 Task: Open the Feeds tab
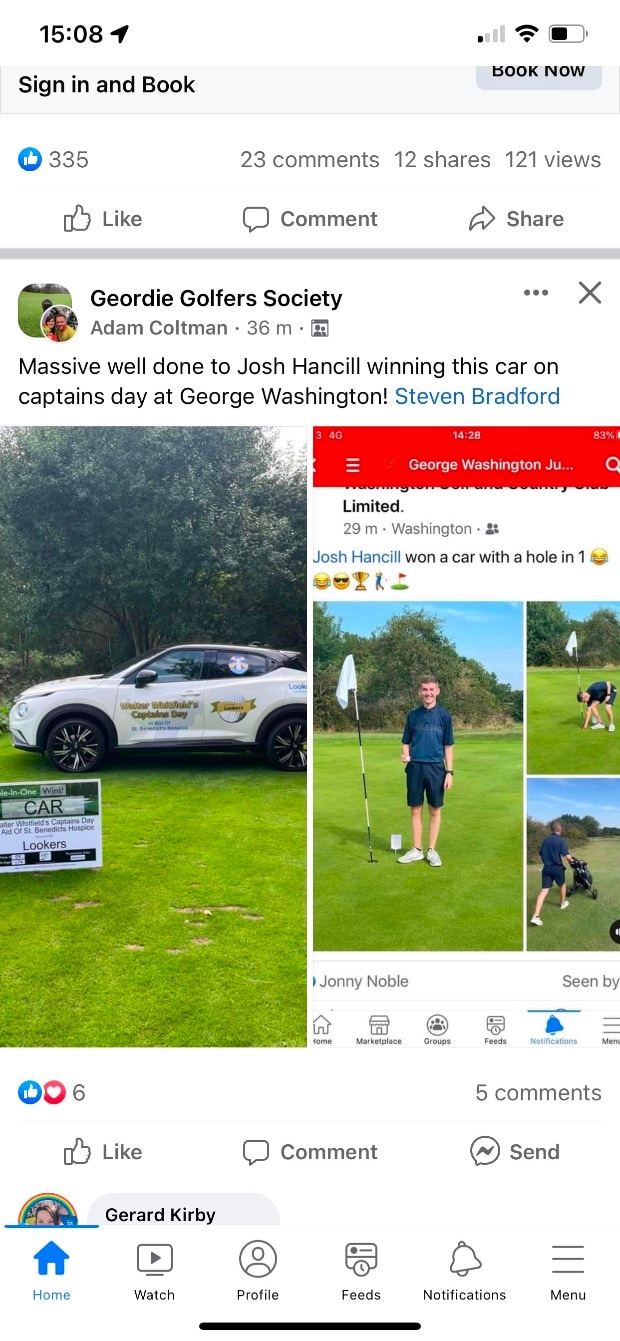(x=361, y=1272)
